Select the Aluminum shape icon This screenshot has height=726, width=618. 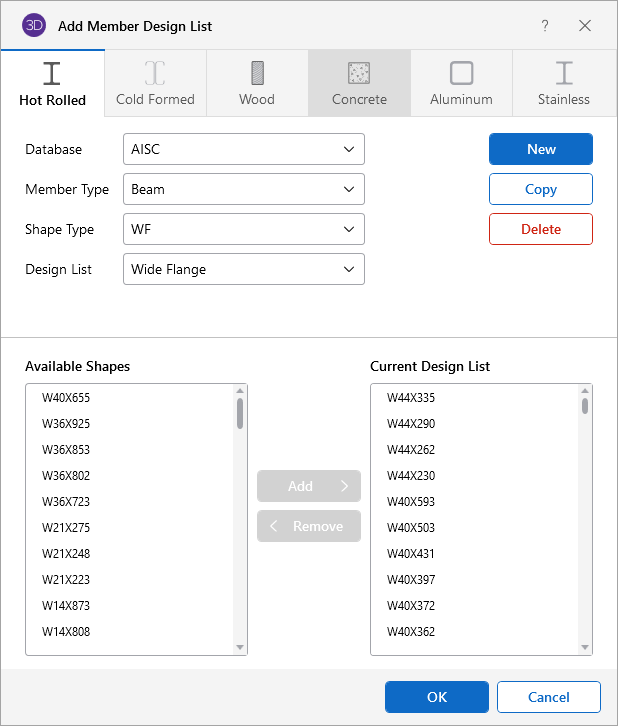[461, 73]
